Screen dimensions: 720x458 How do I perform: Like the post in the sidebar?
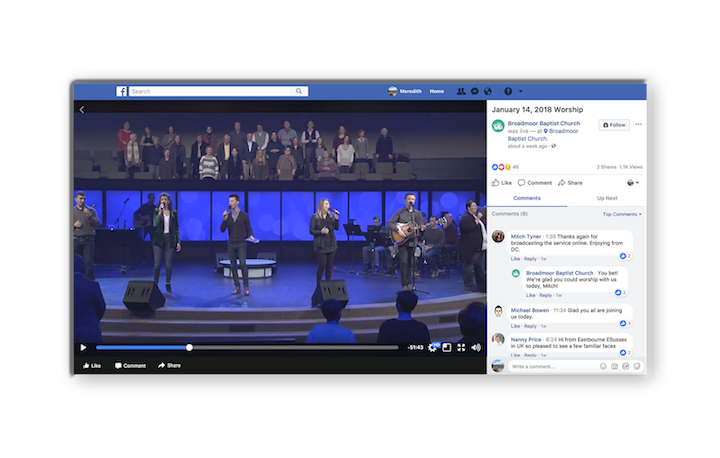502,183
